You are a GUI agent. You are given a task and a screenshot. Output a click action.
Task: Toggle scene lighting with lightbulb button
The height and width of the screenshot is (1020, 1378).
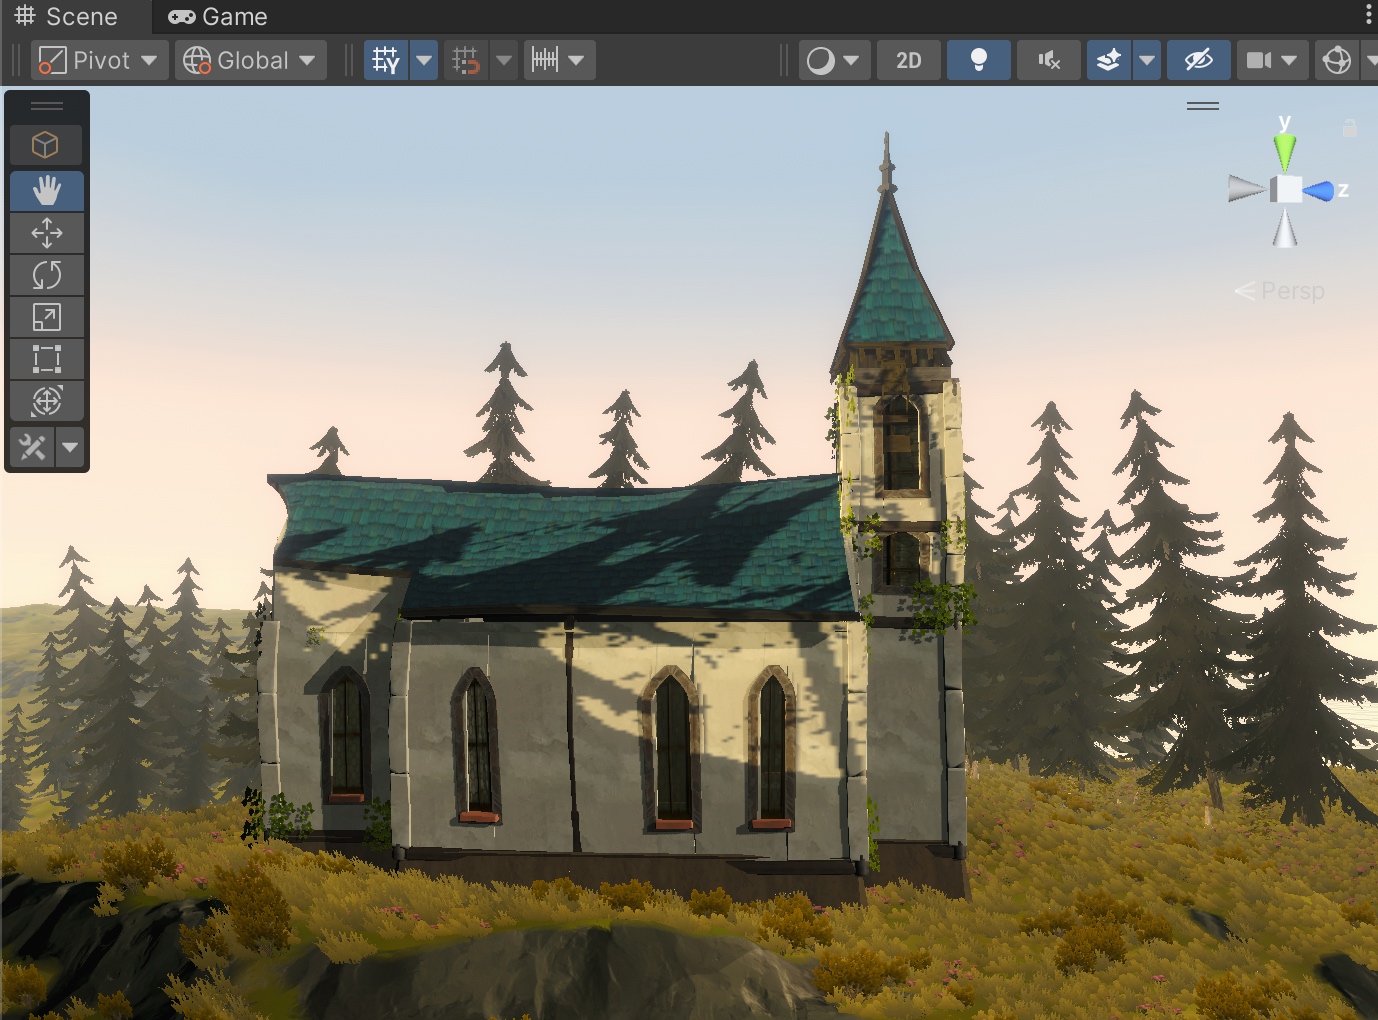(x=978, y=60)
